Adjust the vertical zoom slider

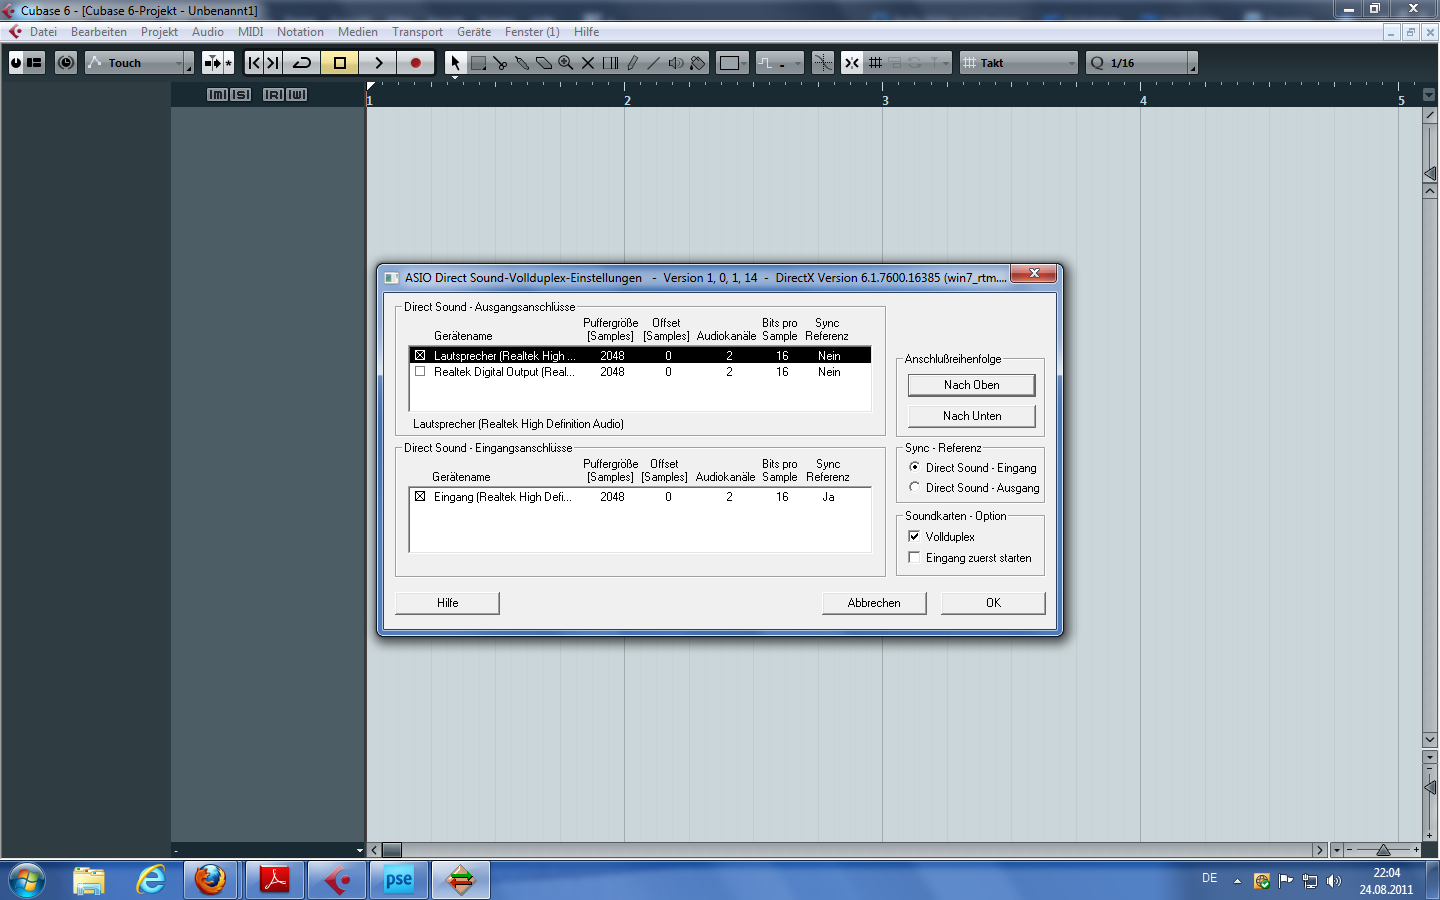coord(1430,788)
